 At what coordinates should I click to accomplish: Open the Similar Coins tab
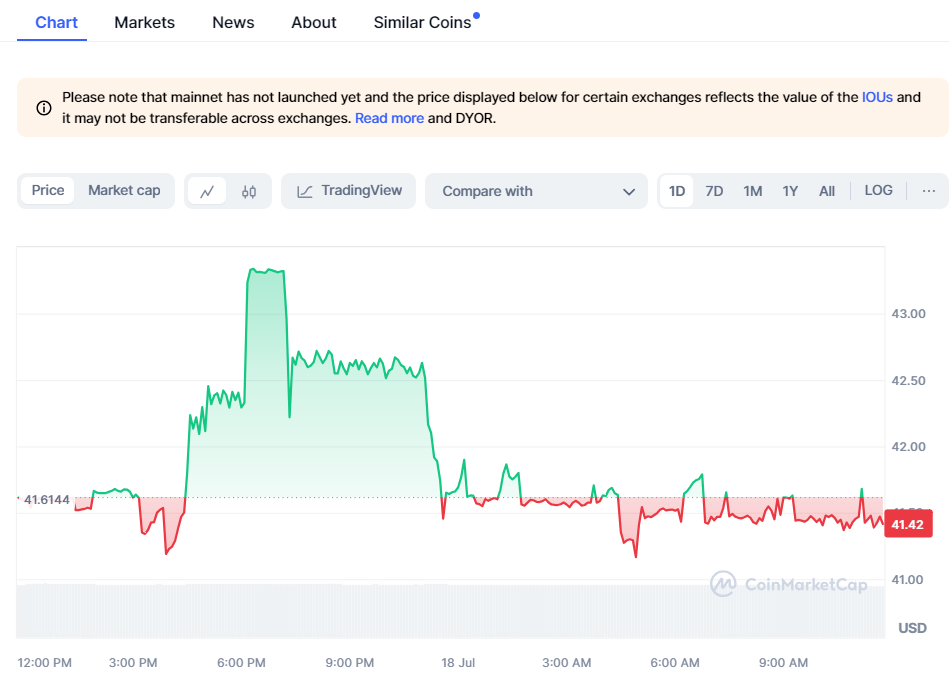(422, 22)
